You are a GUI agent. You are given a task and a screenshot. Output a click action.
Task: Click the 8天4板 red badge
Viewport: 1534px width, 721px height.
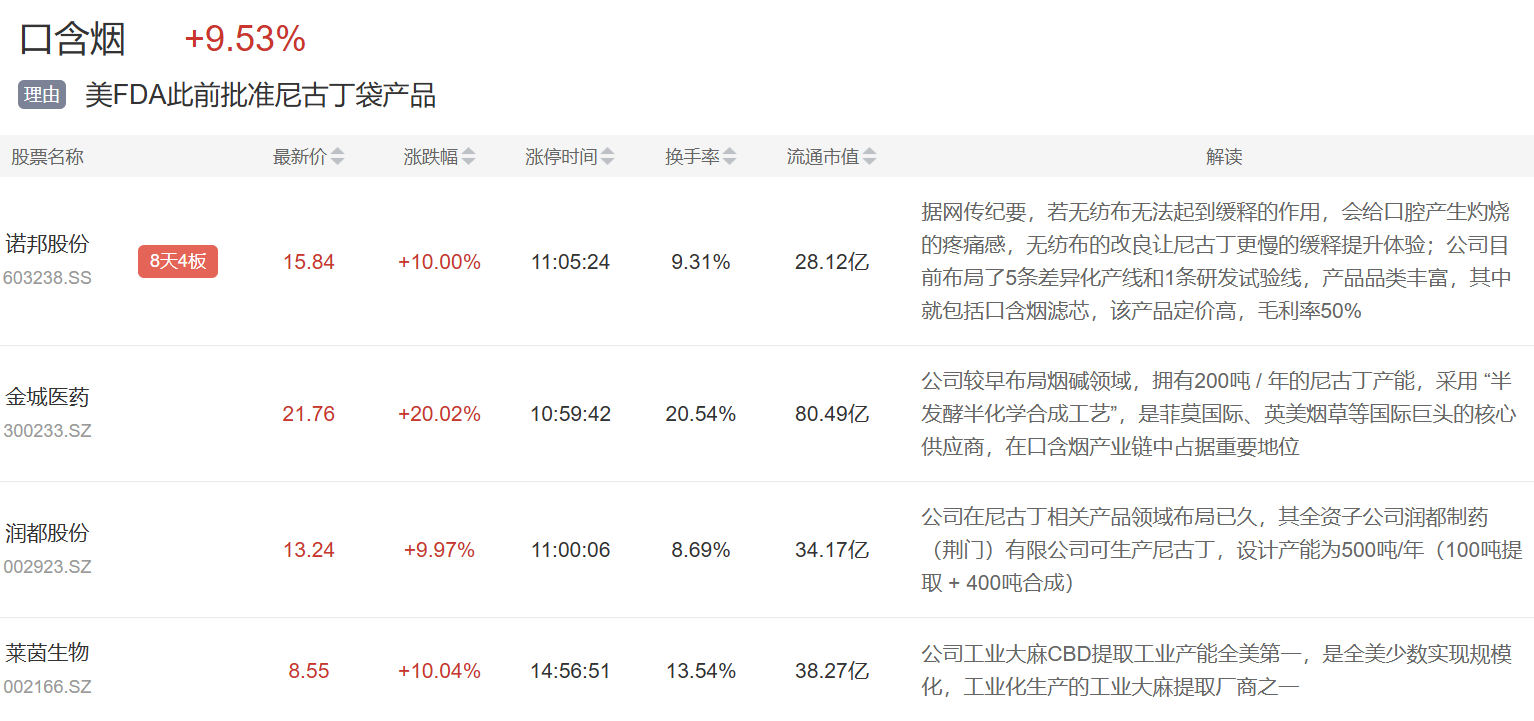click(178, 262)
